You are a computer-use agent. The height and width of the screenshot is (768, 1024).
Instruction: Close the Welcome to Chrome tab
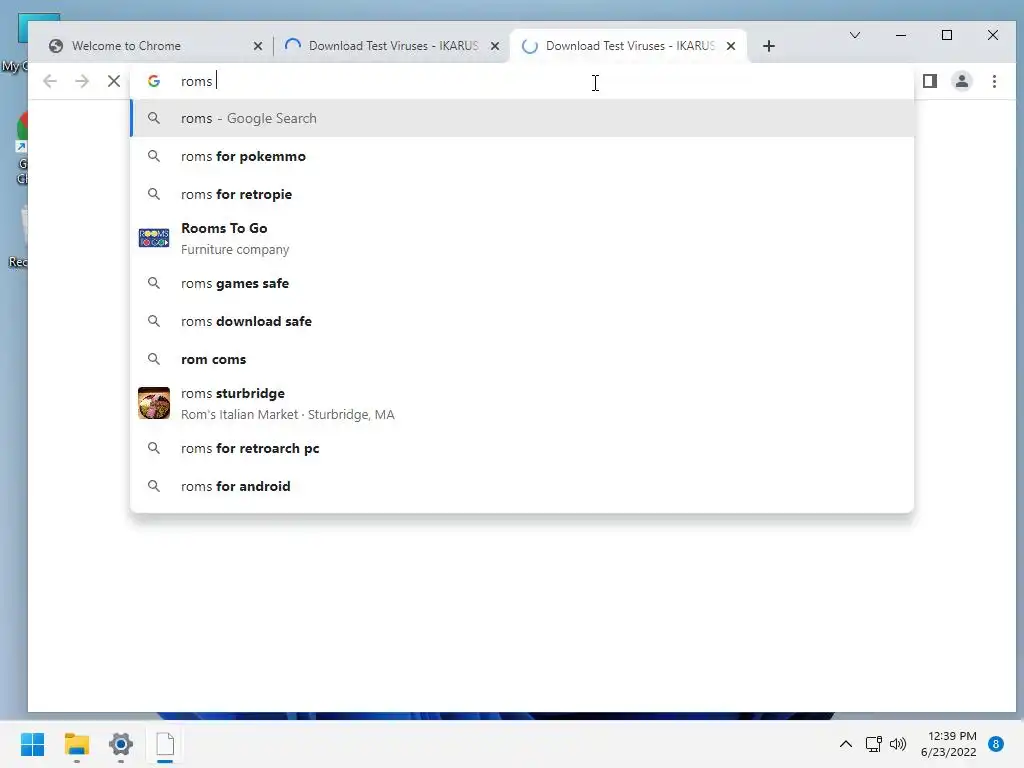(257, 46)
